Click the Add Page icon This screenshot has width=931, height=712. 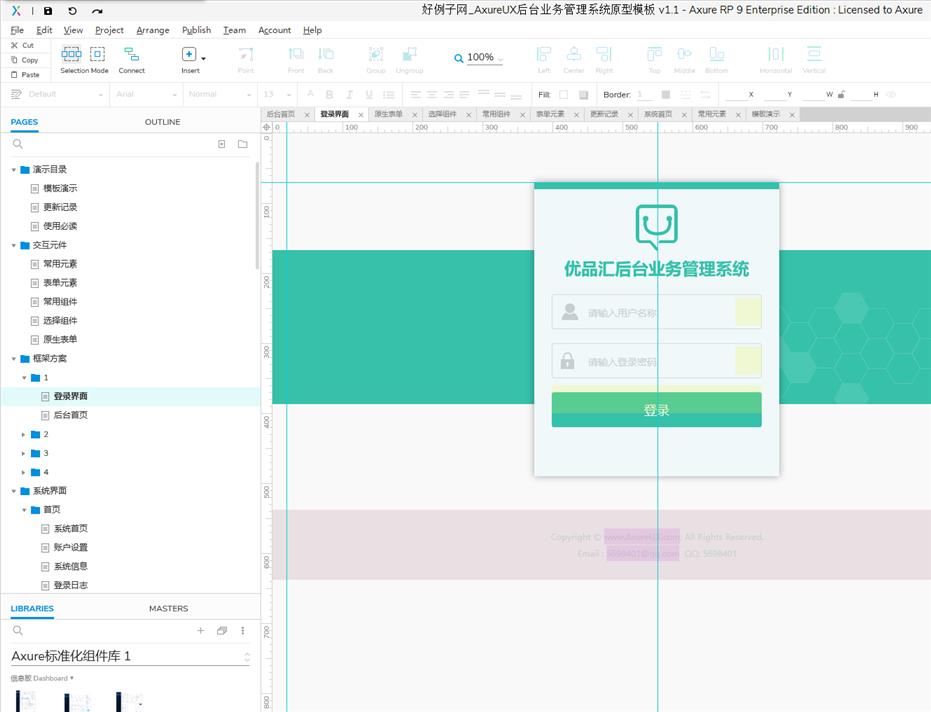[x=221, y=144]
